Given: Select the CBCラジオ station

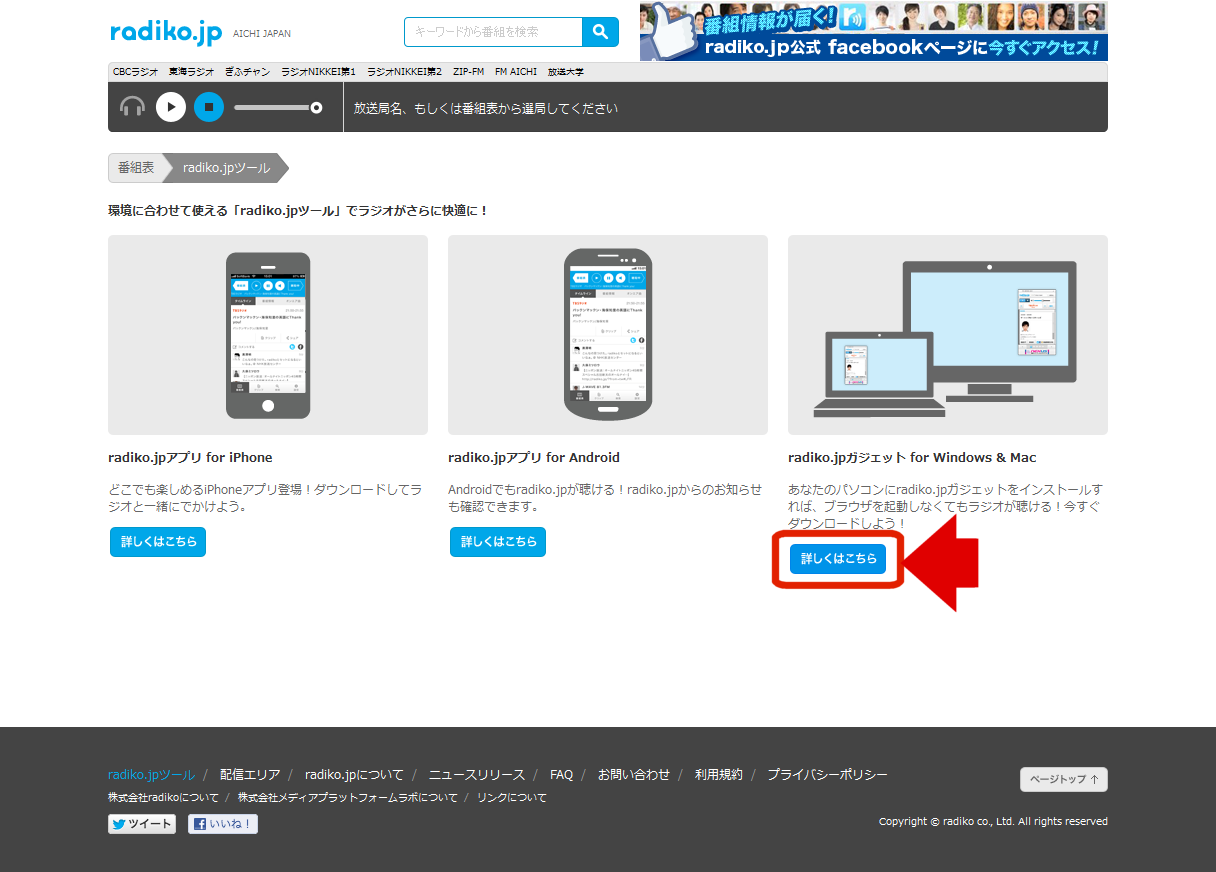Looking at the screenshot, I should (x=135, y=72).
